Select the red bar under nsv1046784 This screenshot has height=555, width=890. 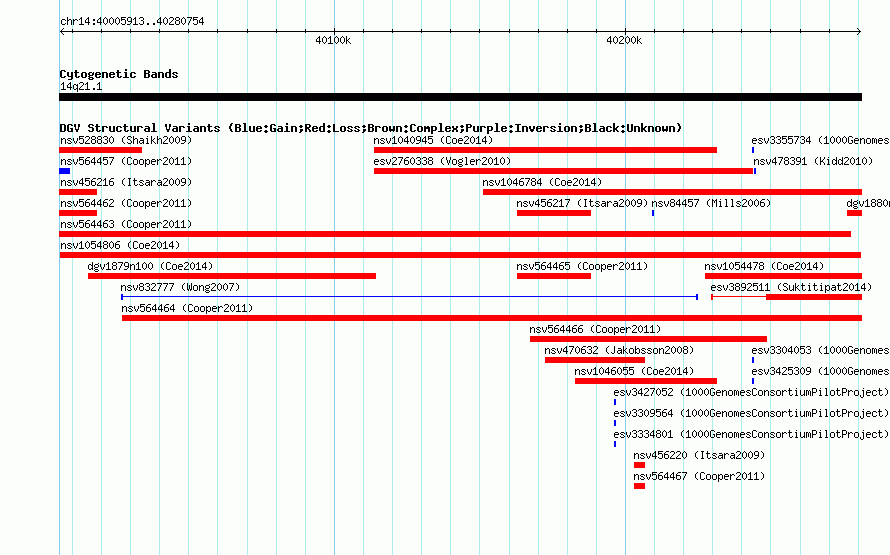[x=673, y=192]
